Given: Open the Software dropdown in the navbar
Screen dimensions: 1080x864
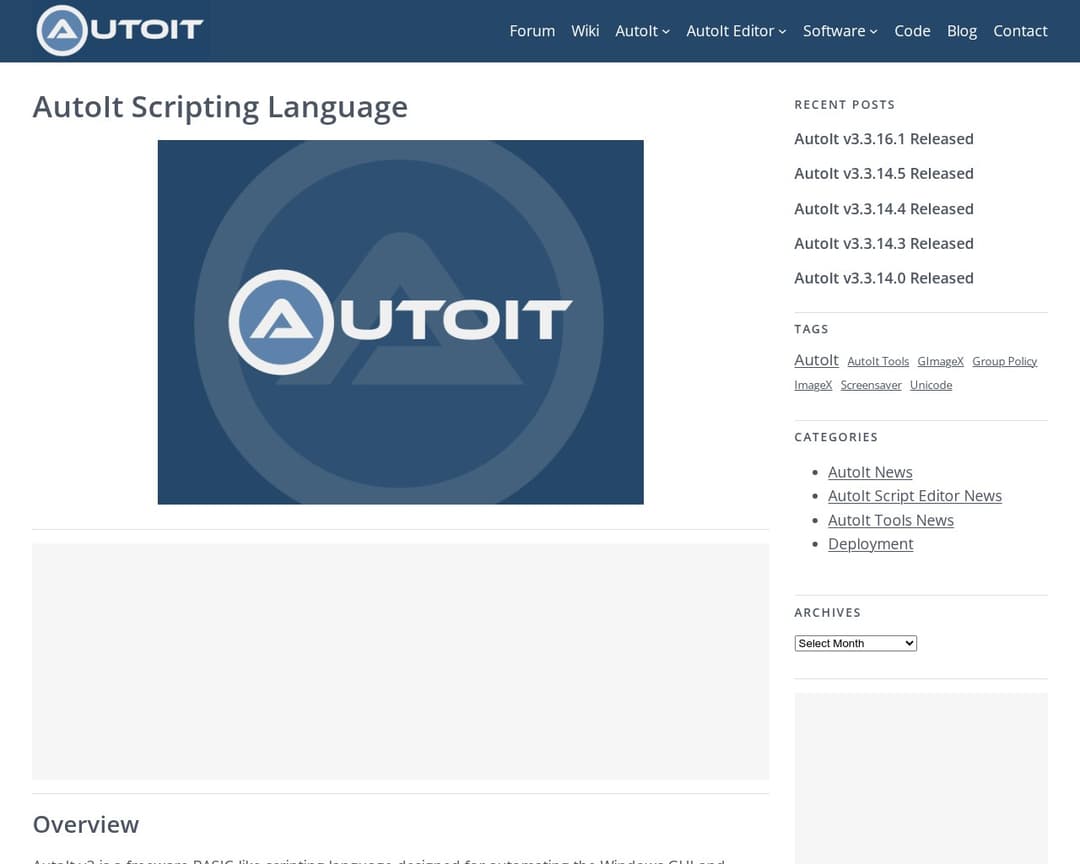Looking at the screenshot, I should coord(839,31).
